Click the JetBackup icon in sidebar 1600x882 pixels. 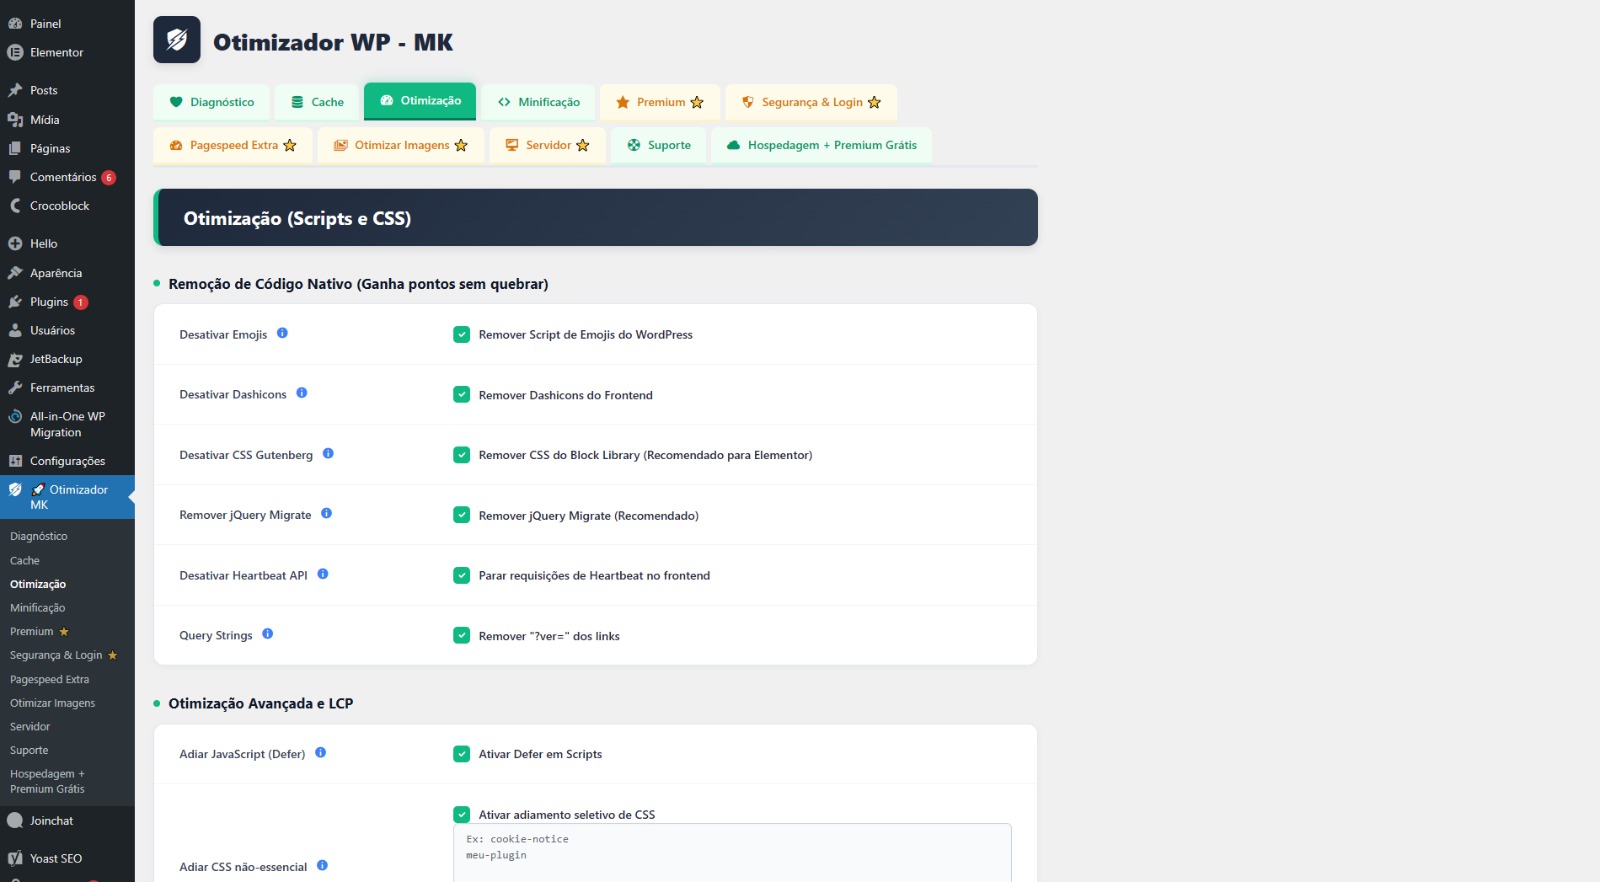click(15, 359)
